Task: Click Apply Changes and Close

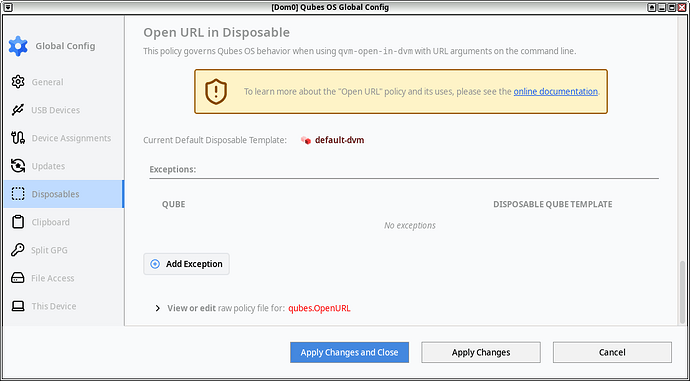Action: click(x=349, y=352)
